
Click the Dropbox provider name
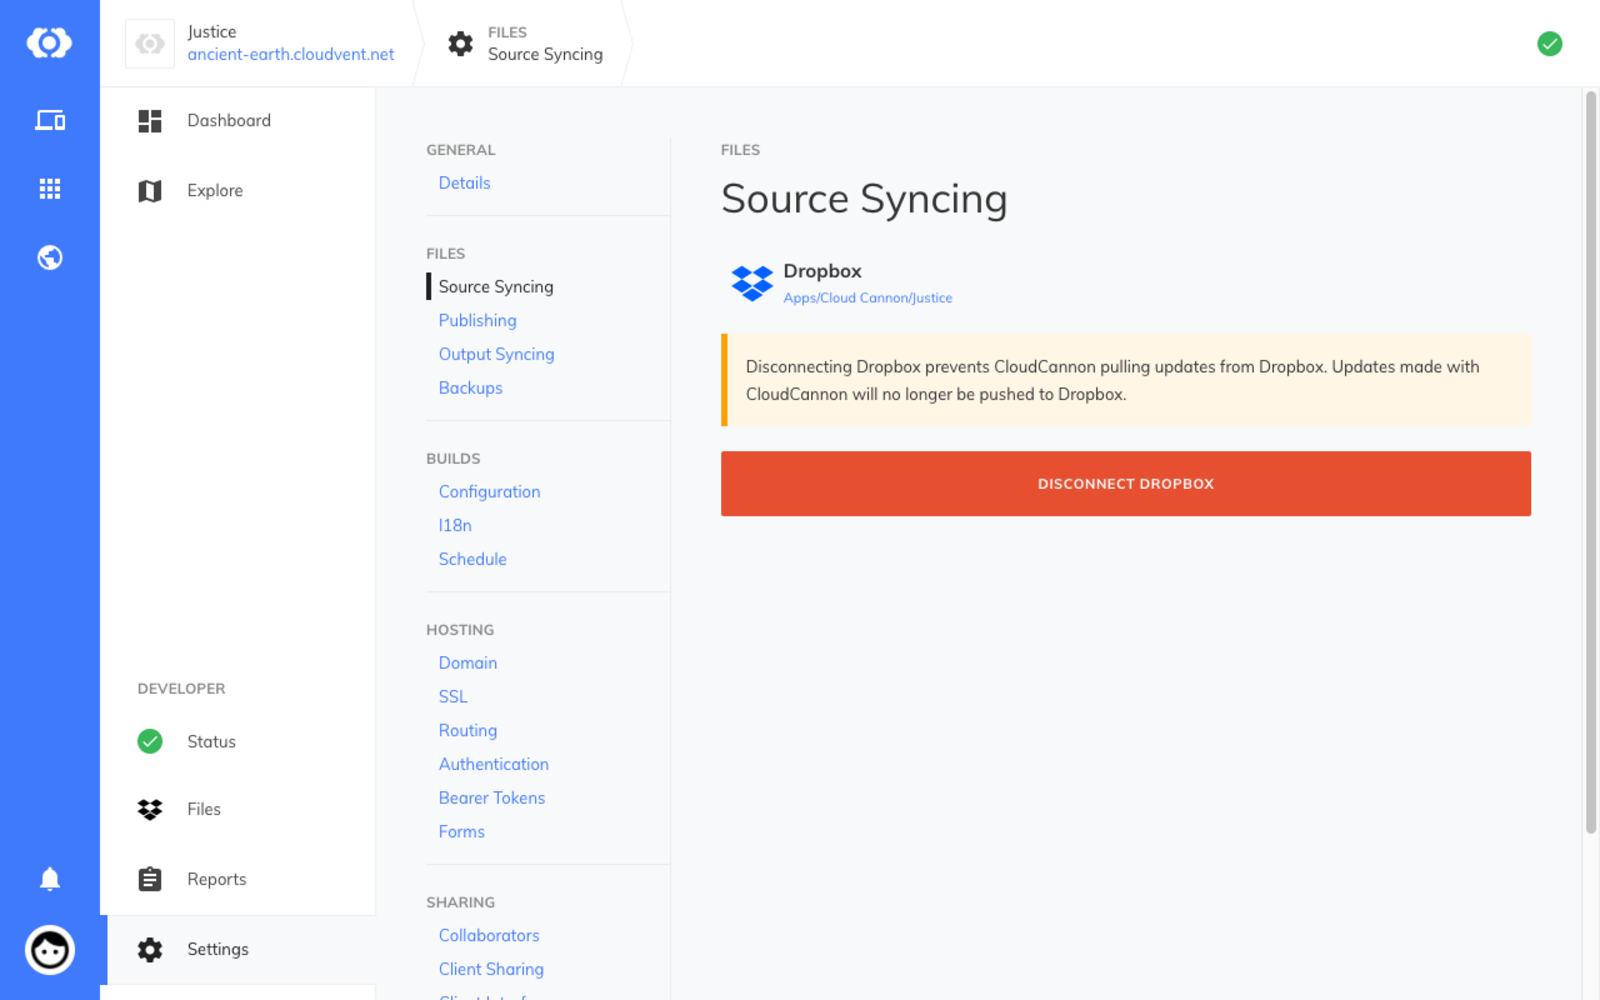click(822, 272)
